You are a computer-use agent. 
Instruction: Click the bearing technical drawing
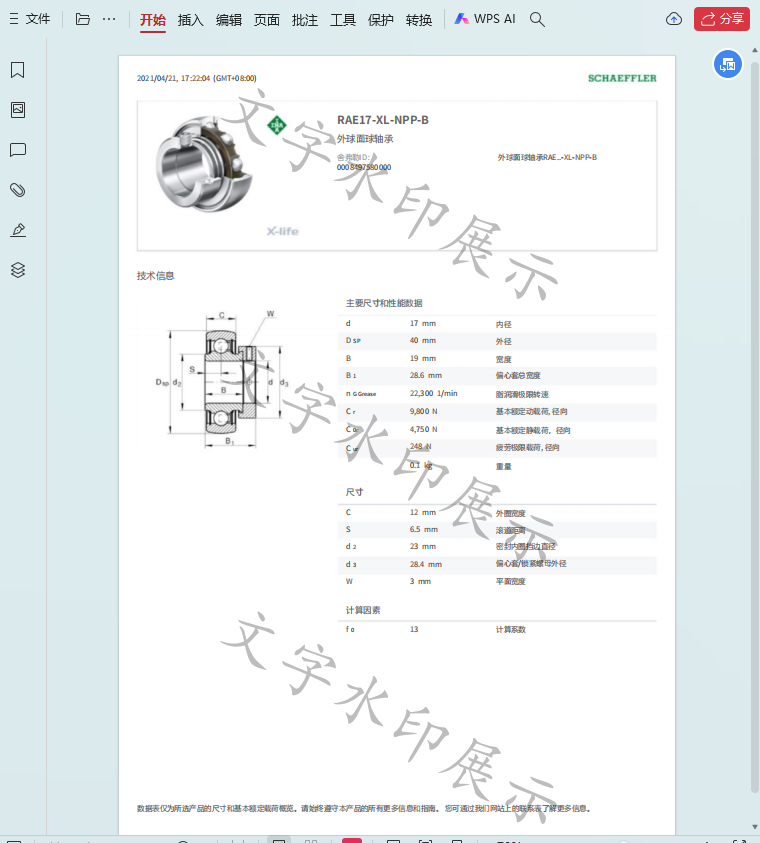click(x=222, y=379)
